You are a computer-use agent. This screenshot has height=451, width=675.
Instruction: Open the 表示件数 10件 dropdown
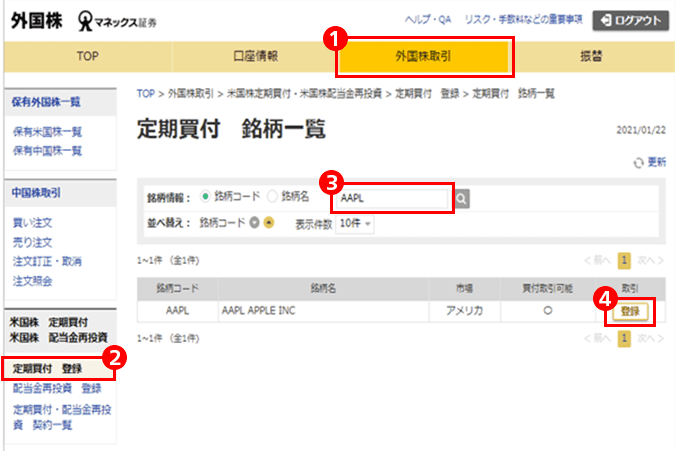point(355,224)
